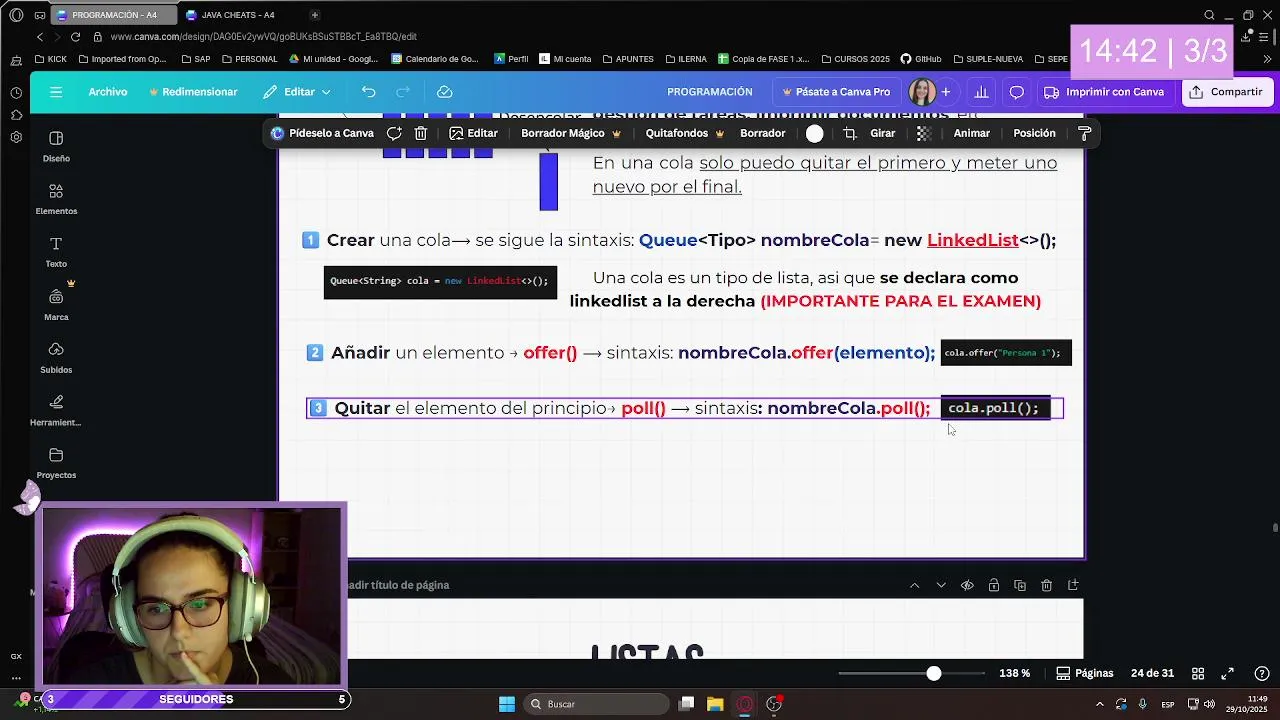Open Posición options

point(1034,133)
